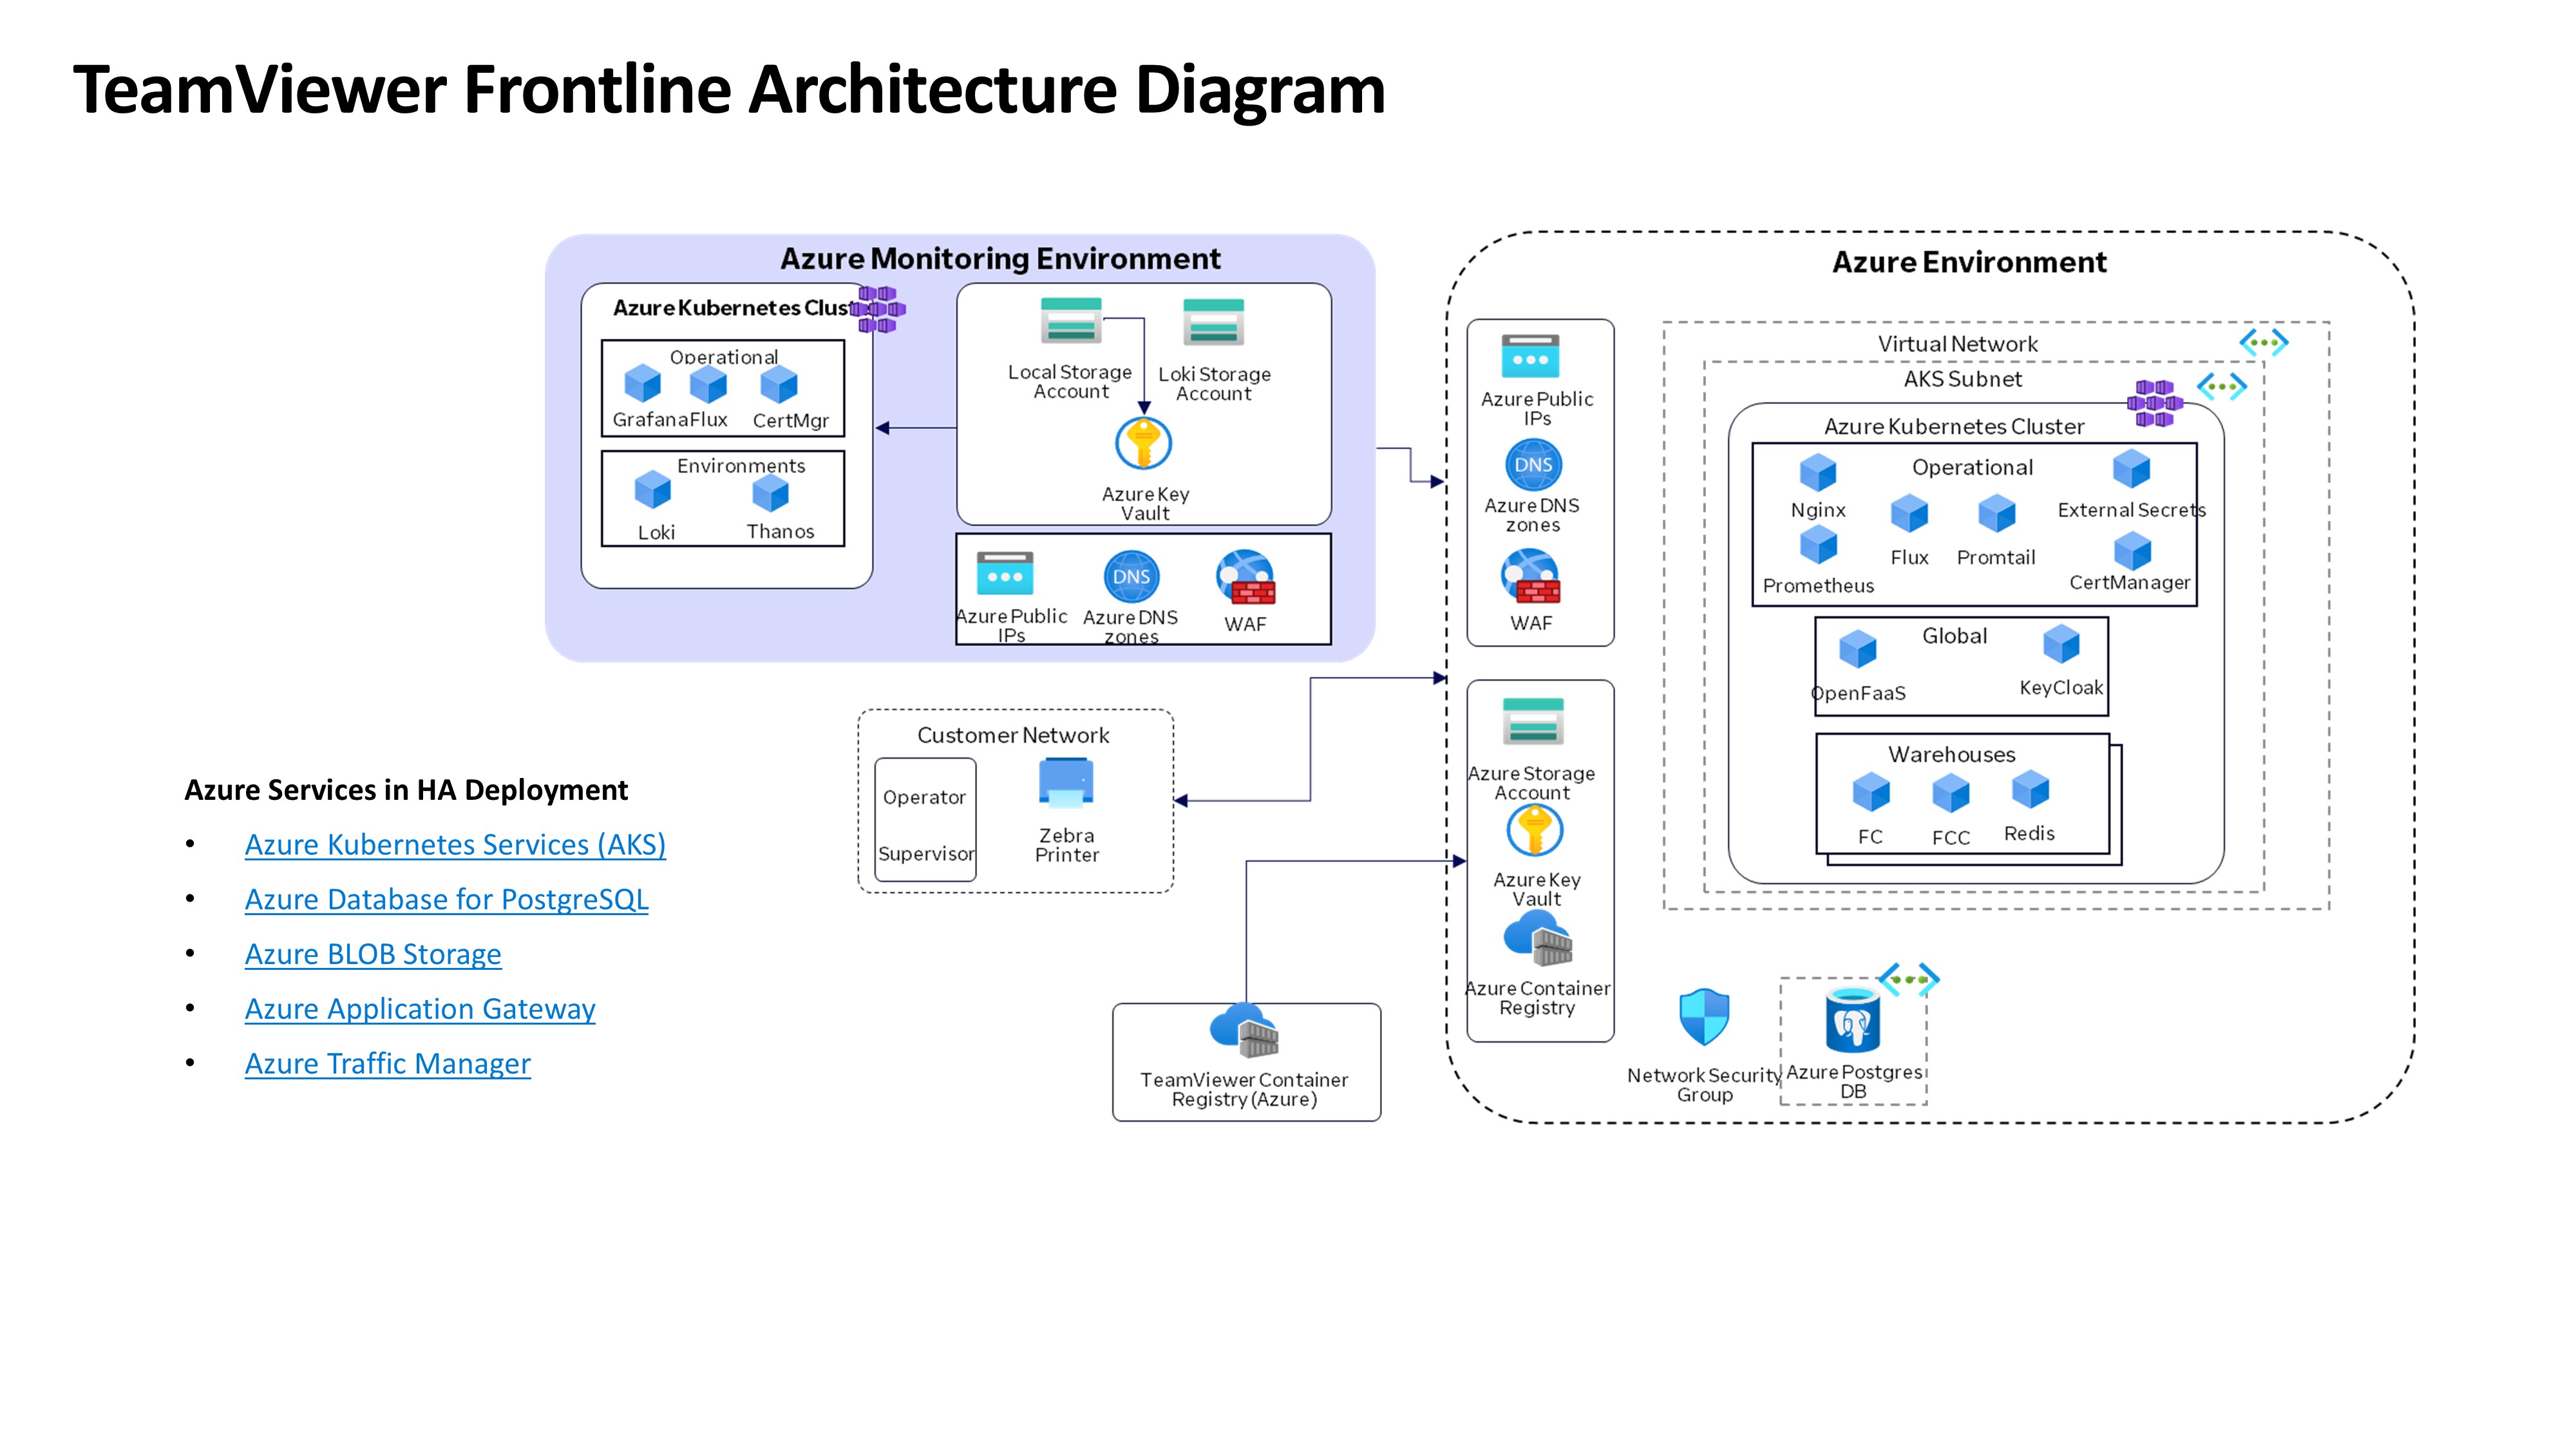2576x1449 pixels.
Task: Open the Azure Database for PostgreSQL link
Action: (x=446, y=900)
